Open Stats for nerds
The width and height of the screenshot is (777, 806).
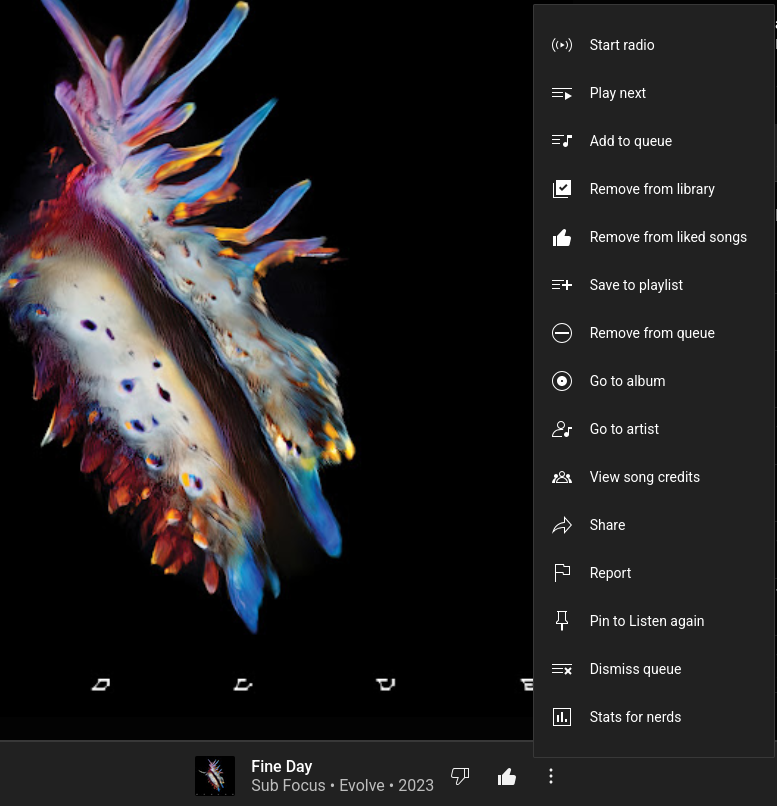click(x=635, y=717)
